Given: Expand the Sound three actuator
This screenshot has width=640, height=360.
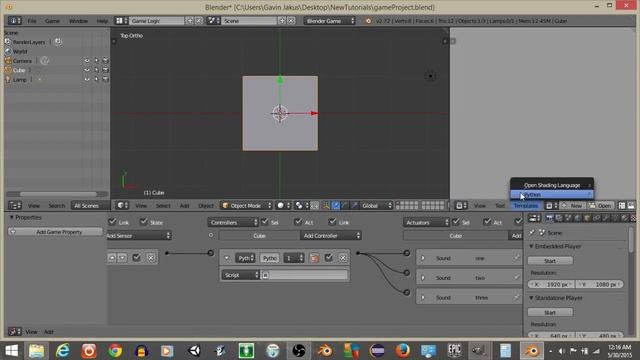Looking at the screenshot, I should pos(423,298).
